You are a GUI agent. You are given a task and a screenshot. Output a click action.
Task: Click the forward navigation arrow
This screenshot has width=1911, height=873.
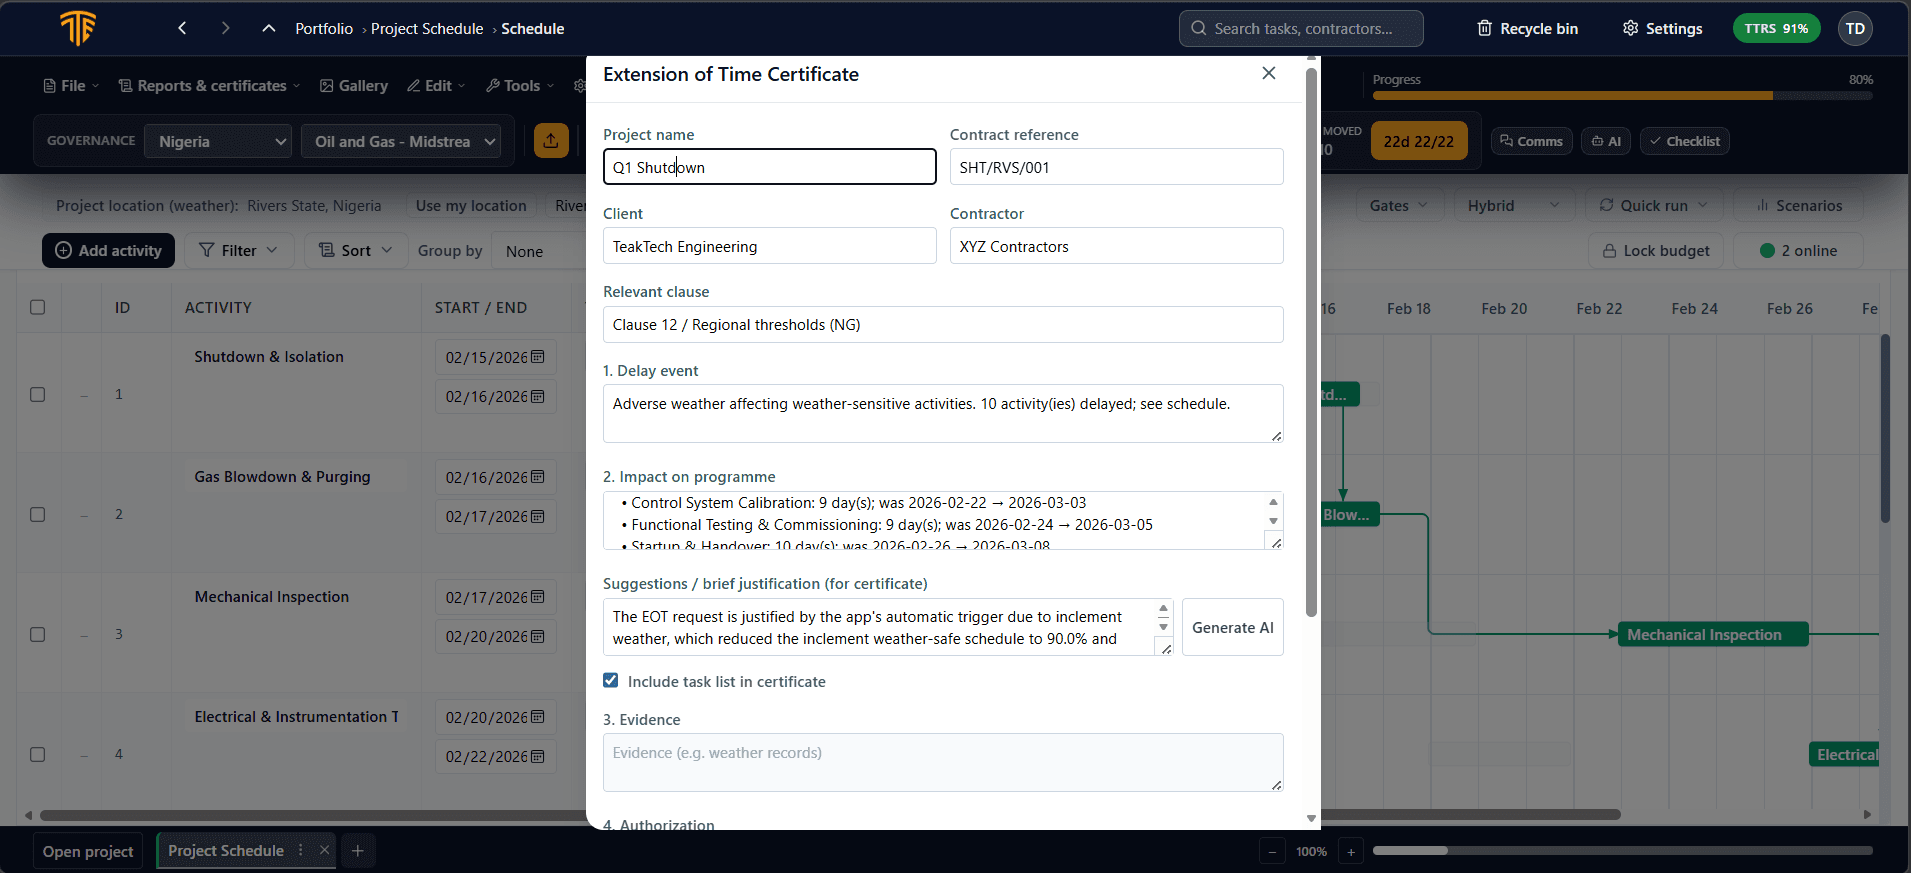tap(225, 29)
